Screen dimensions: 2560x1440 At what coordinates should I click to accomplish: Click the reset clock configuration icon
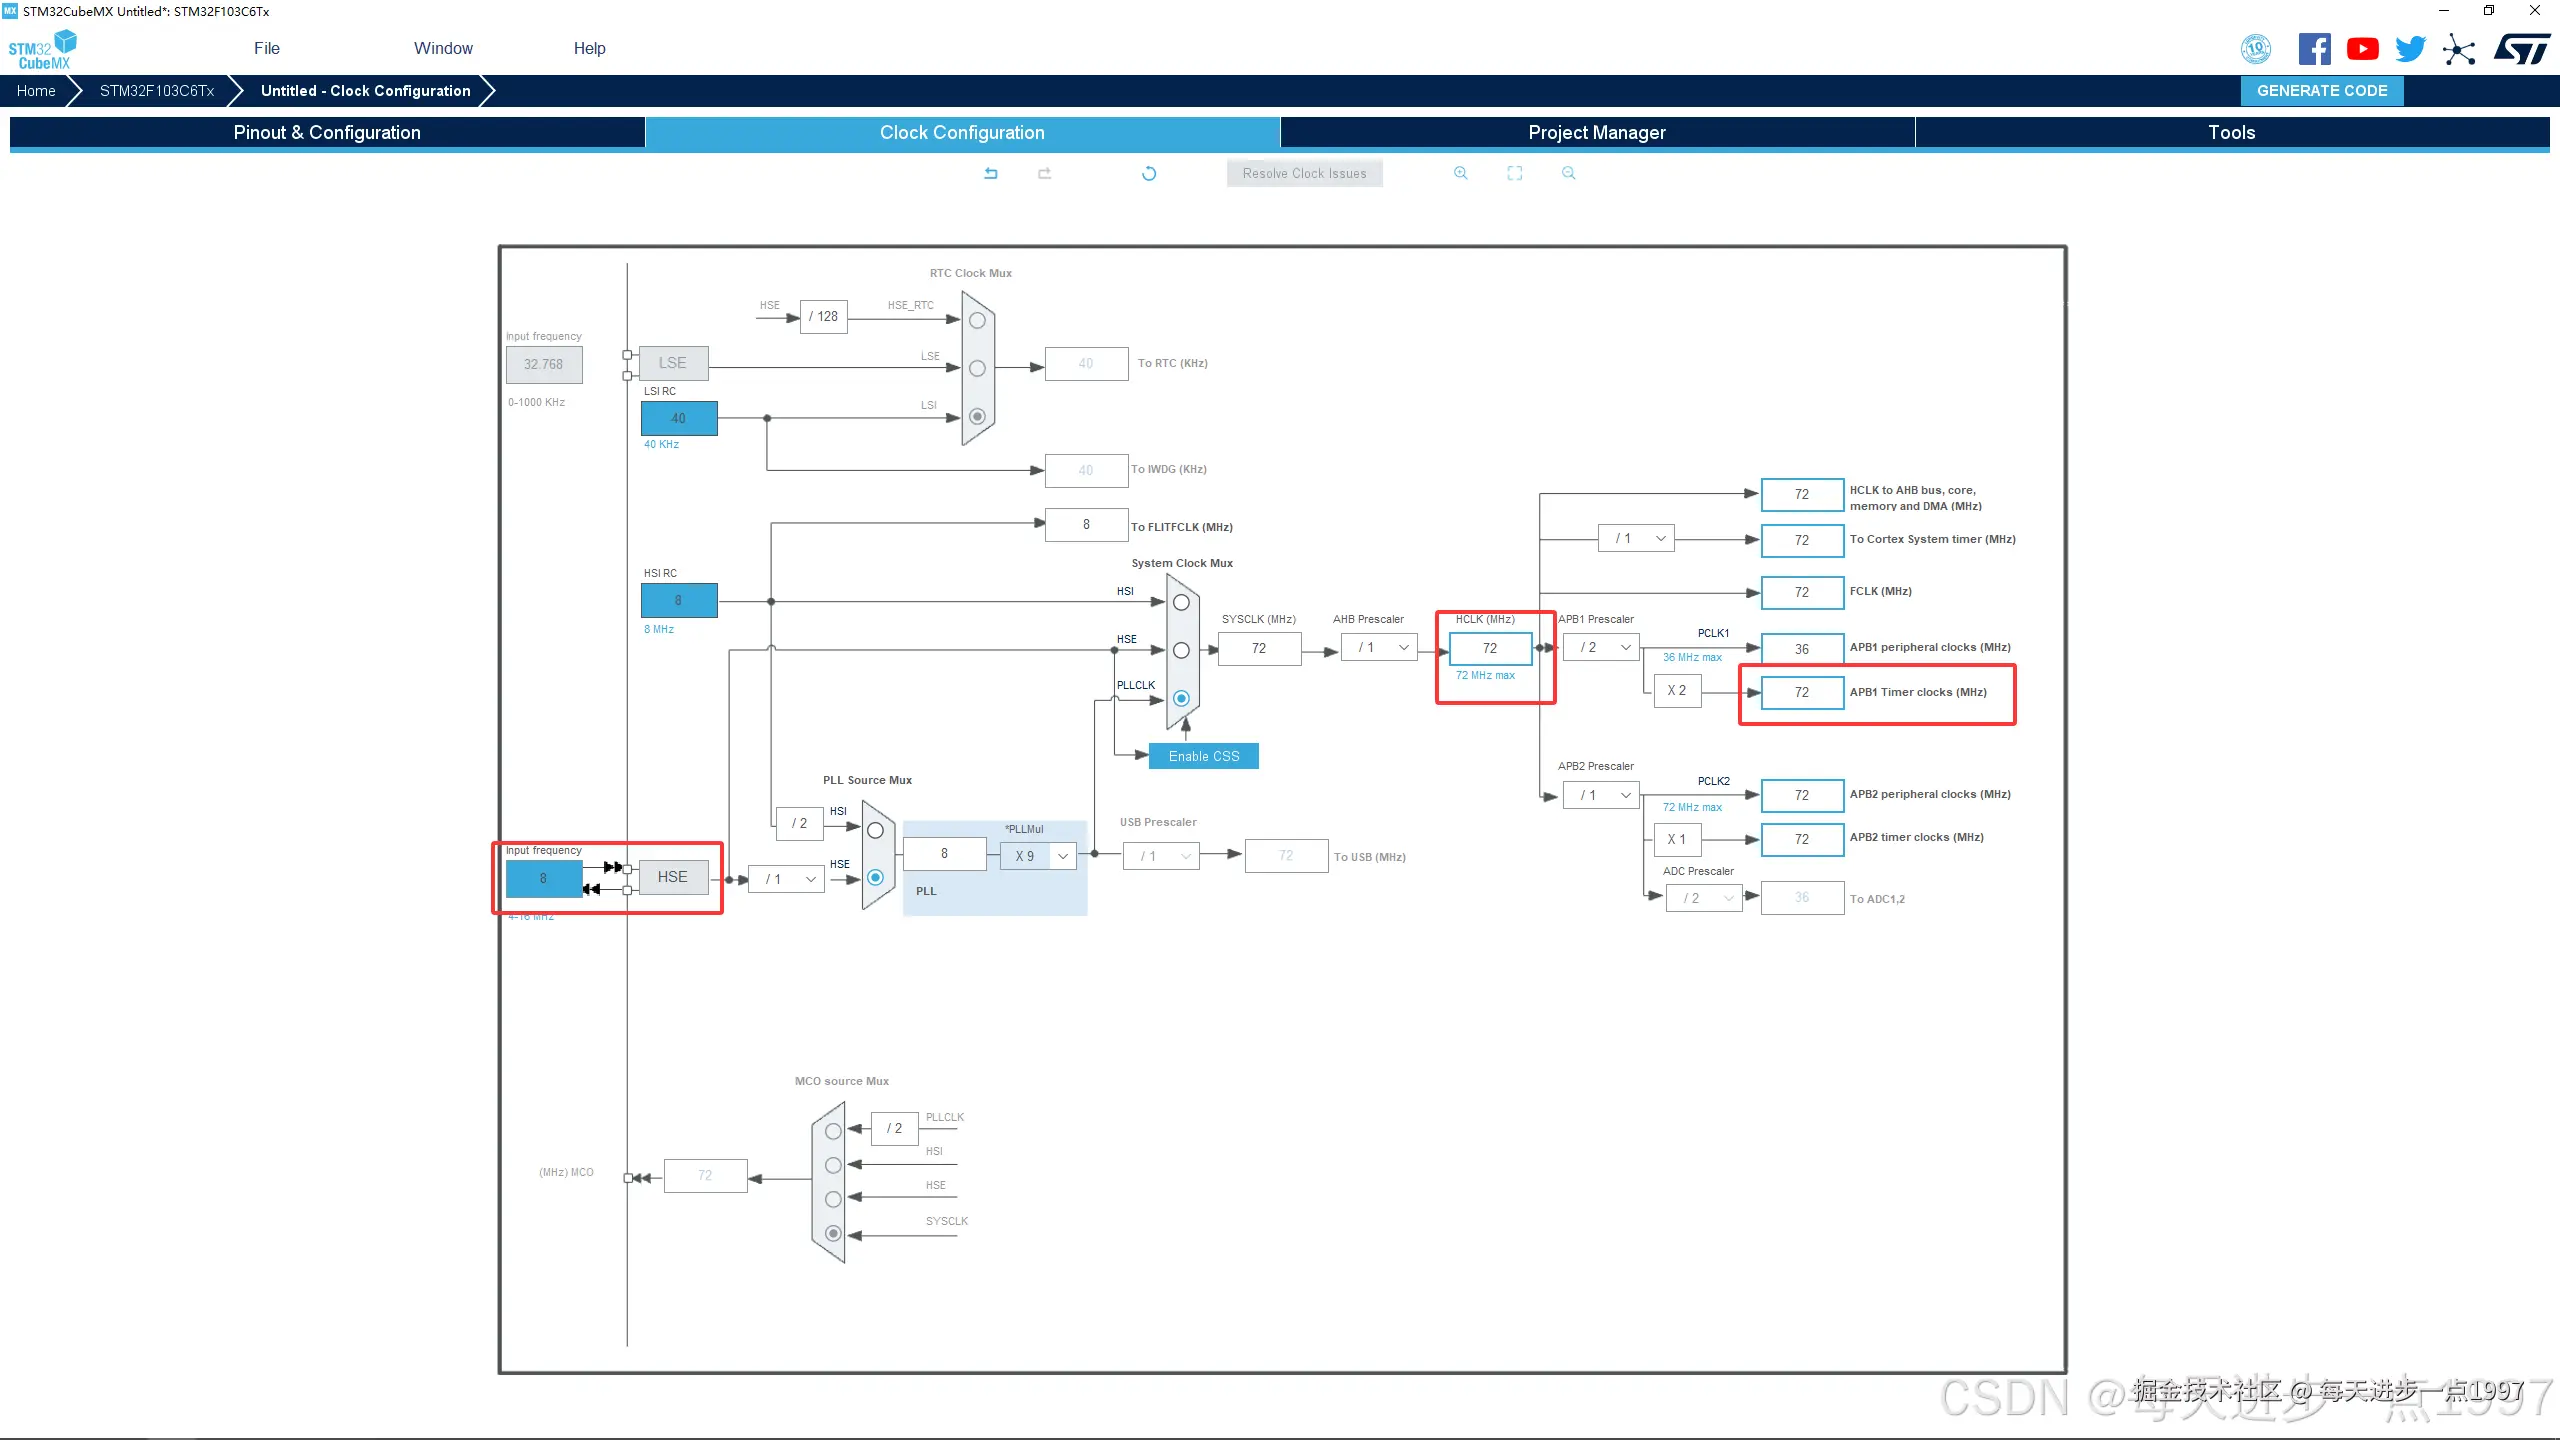(1148, 173)
